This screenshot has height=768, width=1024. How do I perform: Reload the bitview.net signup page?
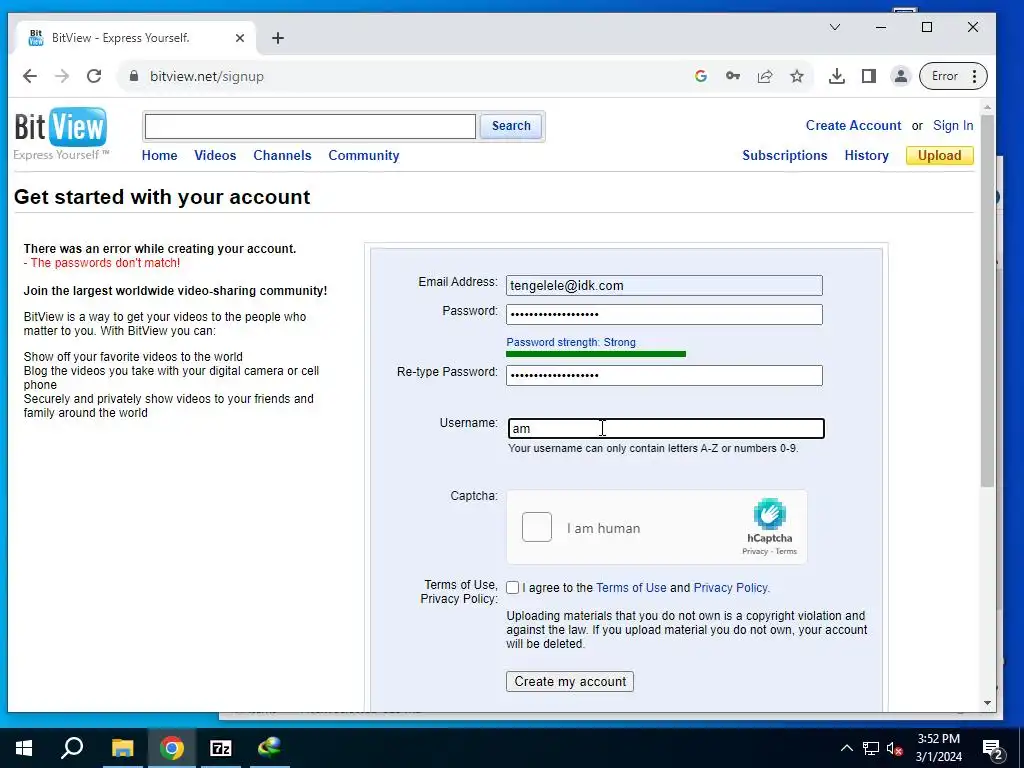pyautogui.click(x=94, y=76)
